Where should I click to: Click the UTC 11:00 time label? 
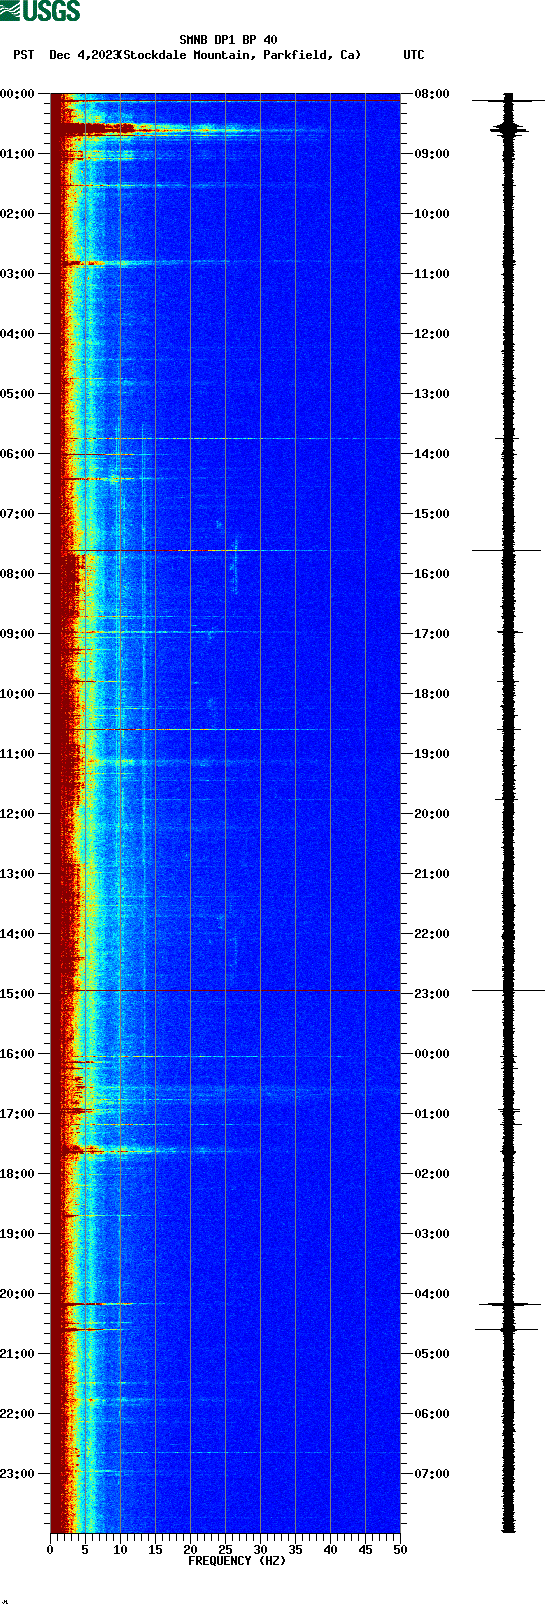[431, 274]
